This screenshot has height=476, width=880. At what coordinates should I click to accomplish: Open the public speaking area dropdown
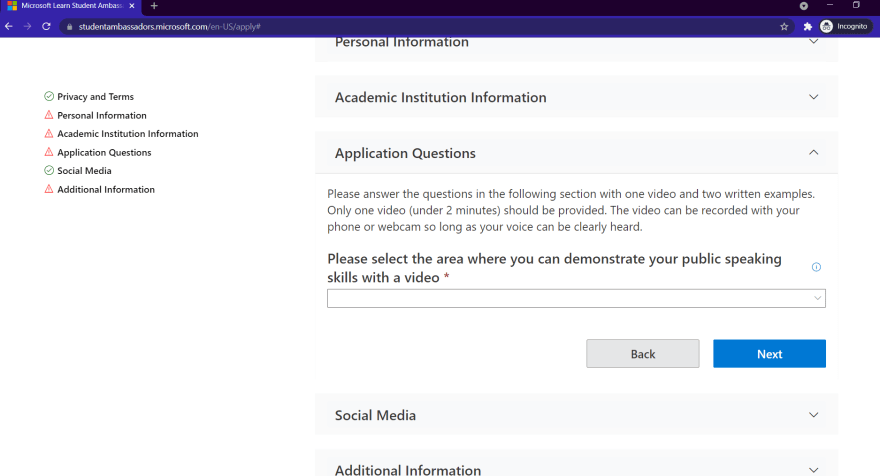pyautogui.click(x=576, y=298)
